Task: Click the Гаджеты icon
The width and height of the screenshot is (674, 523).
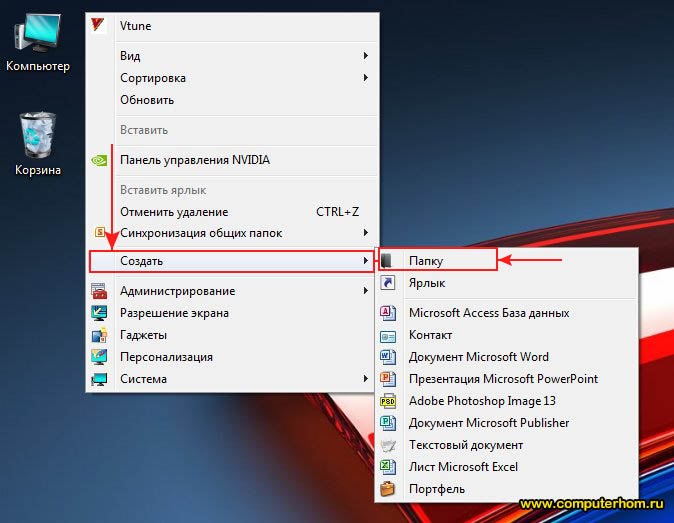Action: tap(99, 335)
